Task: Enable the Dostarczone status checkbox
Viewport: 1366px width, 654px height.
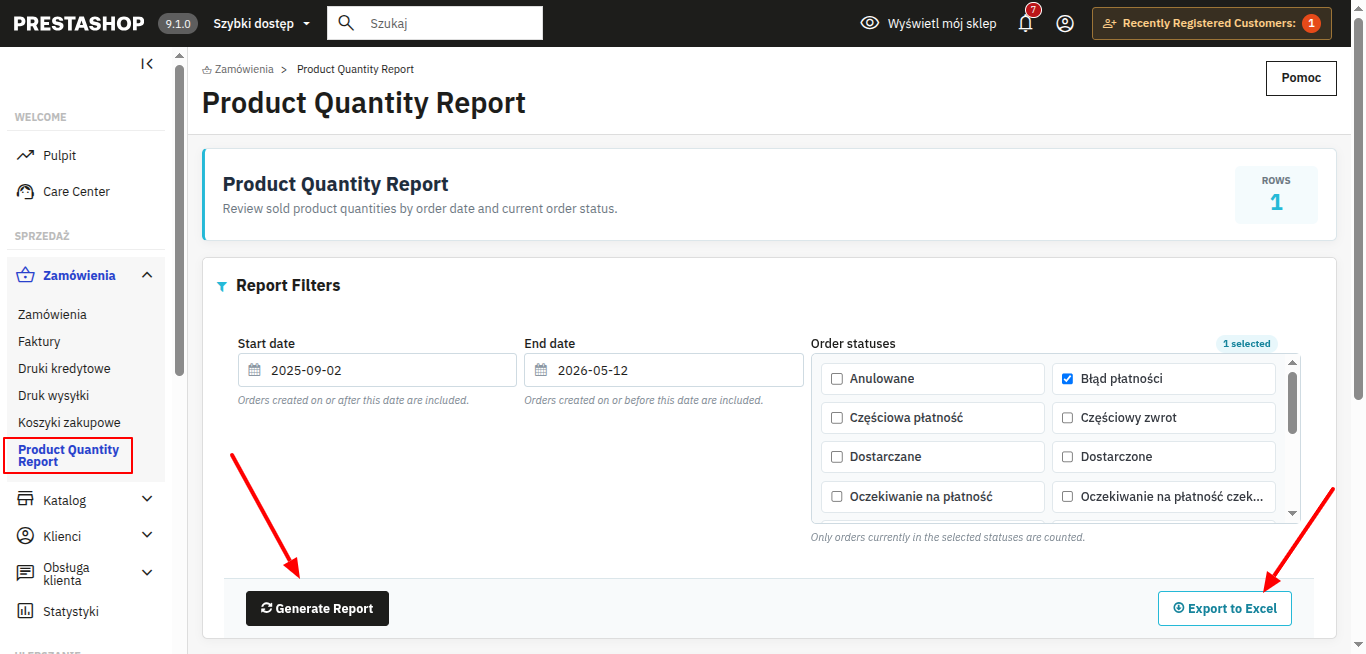Action: click(x=1068, y=457)
